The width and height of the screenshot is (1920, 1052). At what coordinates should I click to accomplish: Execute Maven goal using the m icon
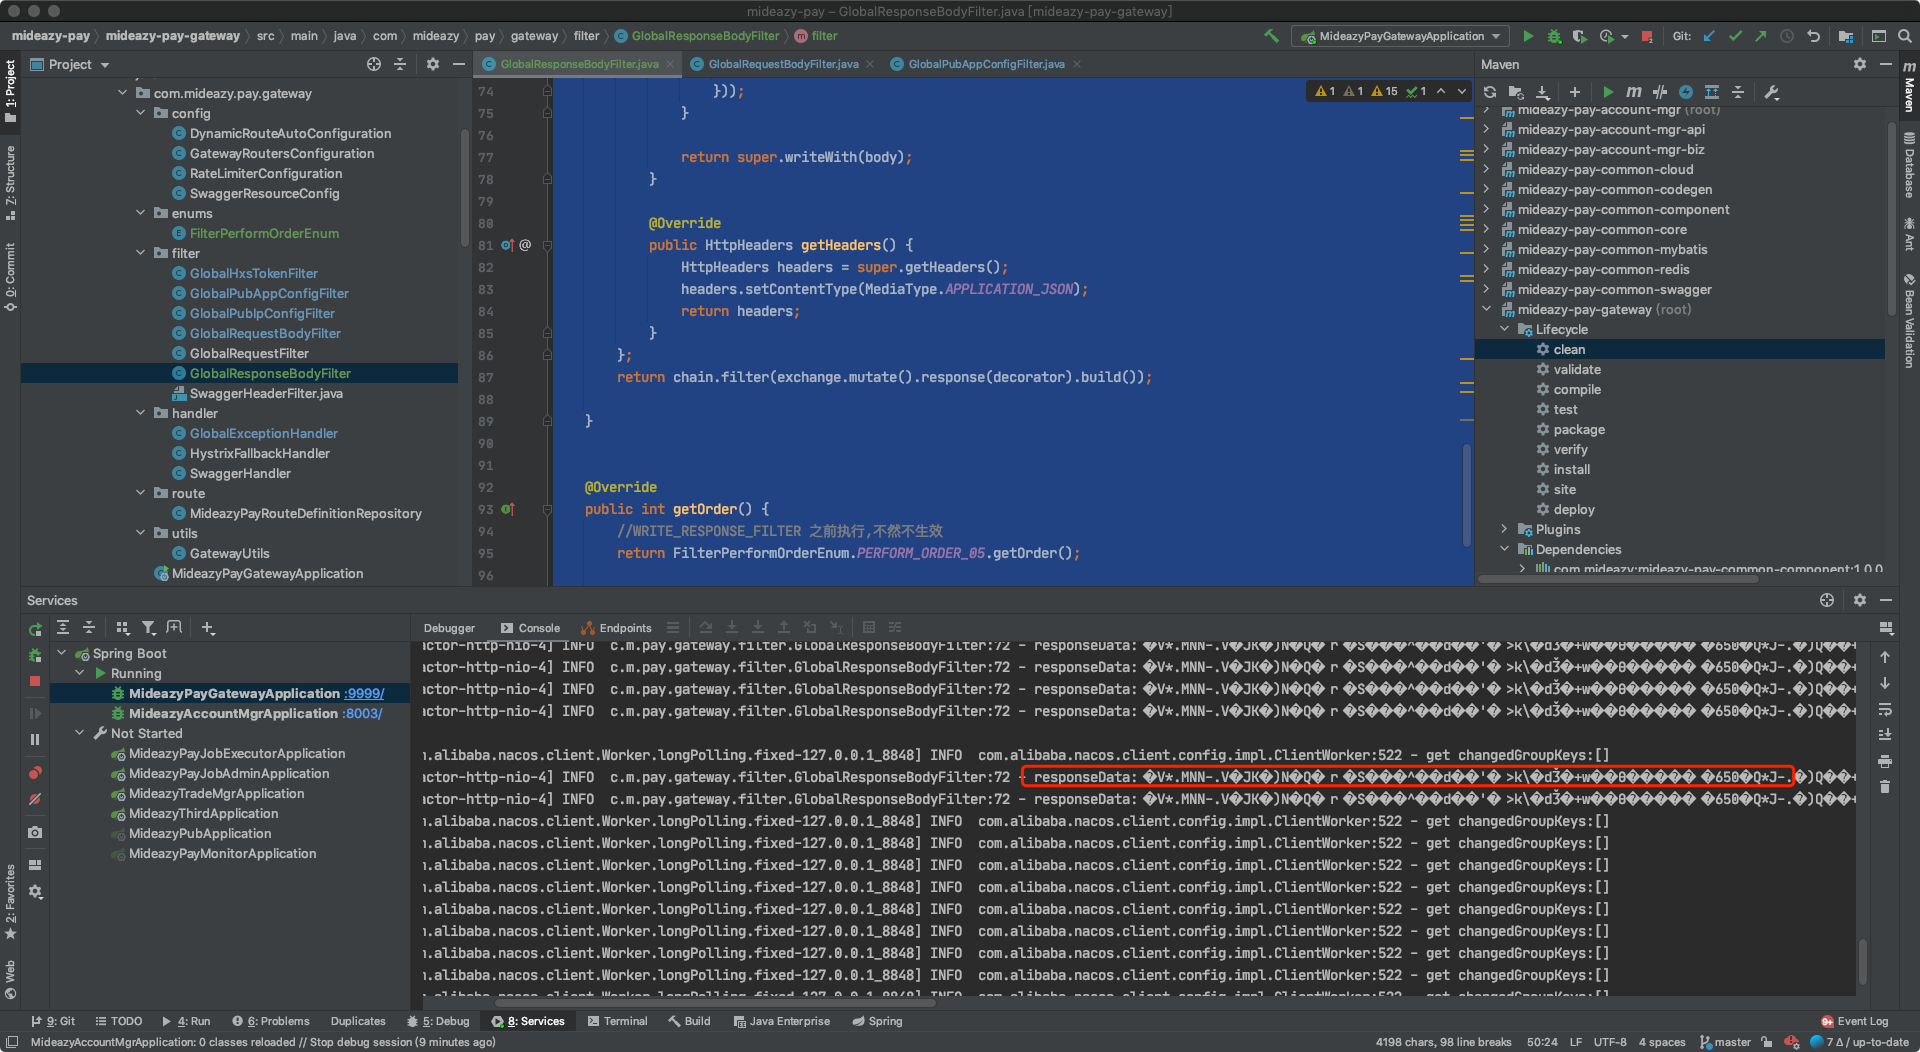click(x=1634, y=92)
